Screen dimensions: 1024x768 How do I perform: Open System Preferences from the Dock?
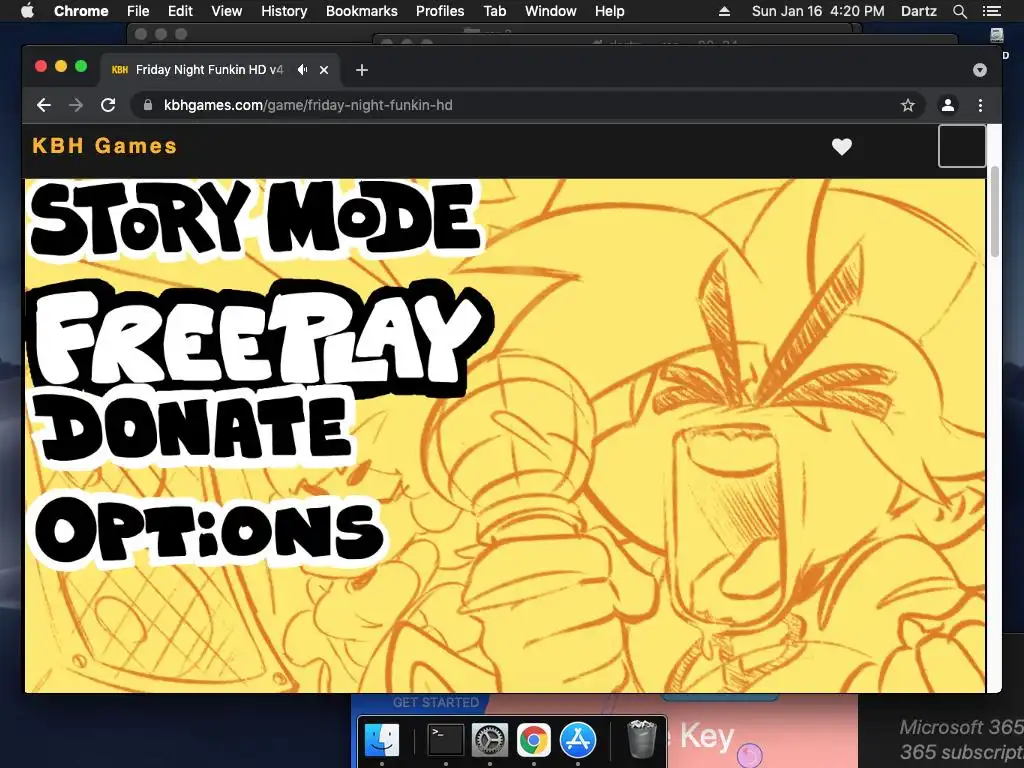coord(490,740)
